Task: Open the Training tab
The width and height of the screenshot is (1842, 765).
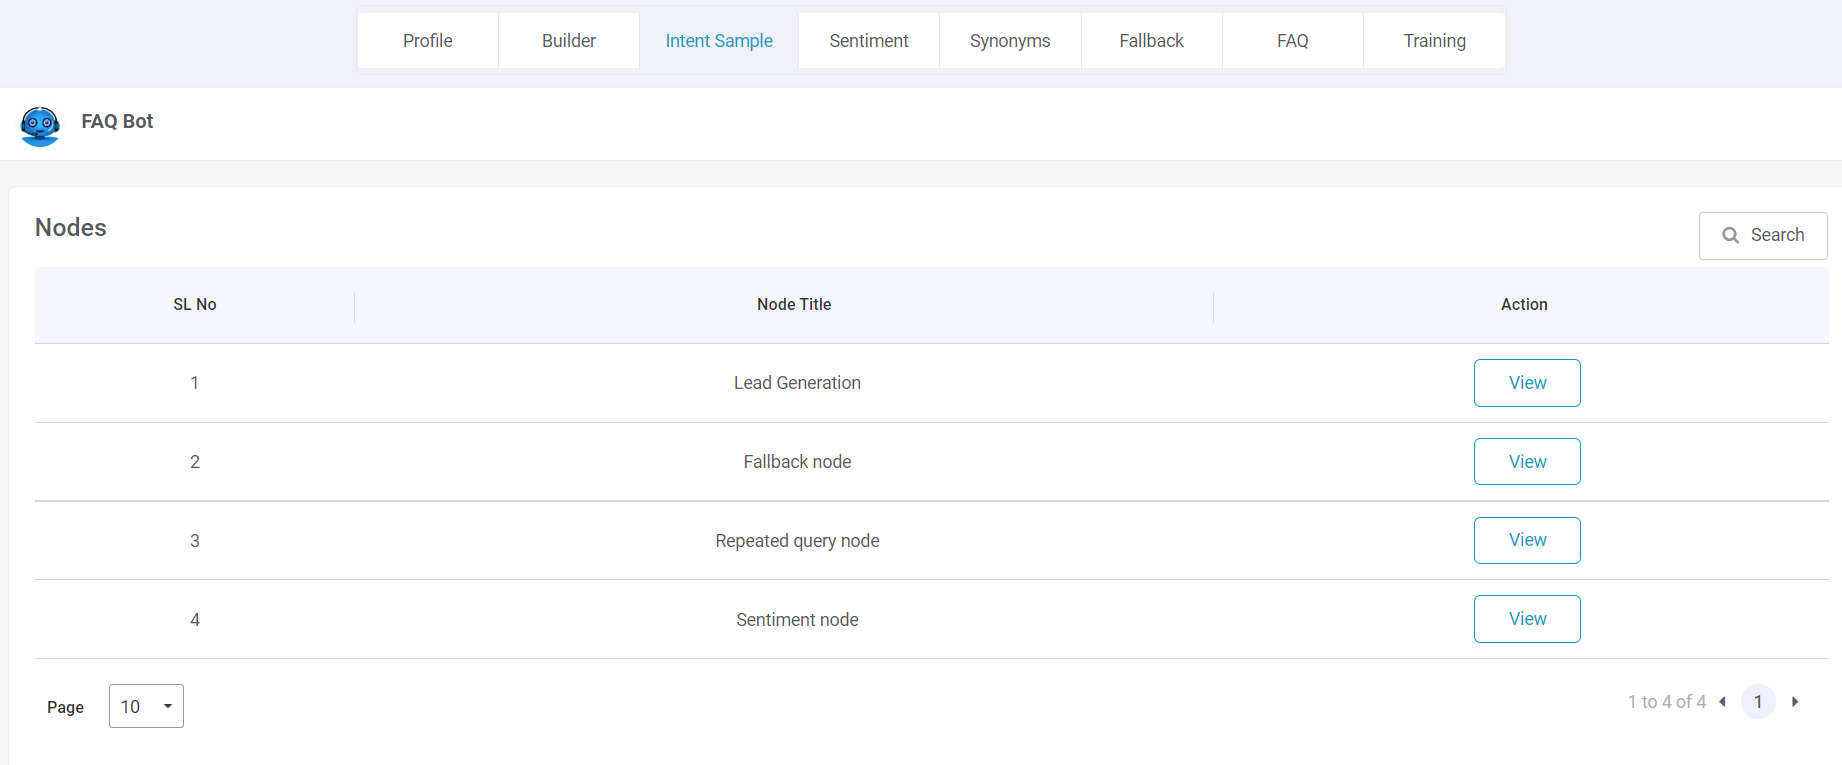Action: pos(1434,41)
